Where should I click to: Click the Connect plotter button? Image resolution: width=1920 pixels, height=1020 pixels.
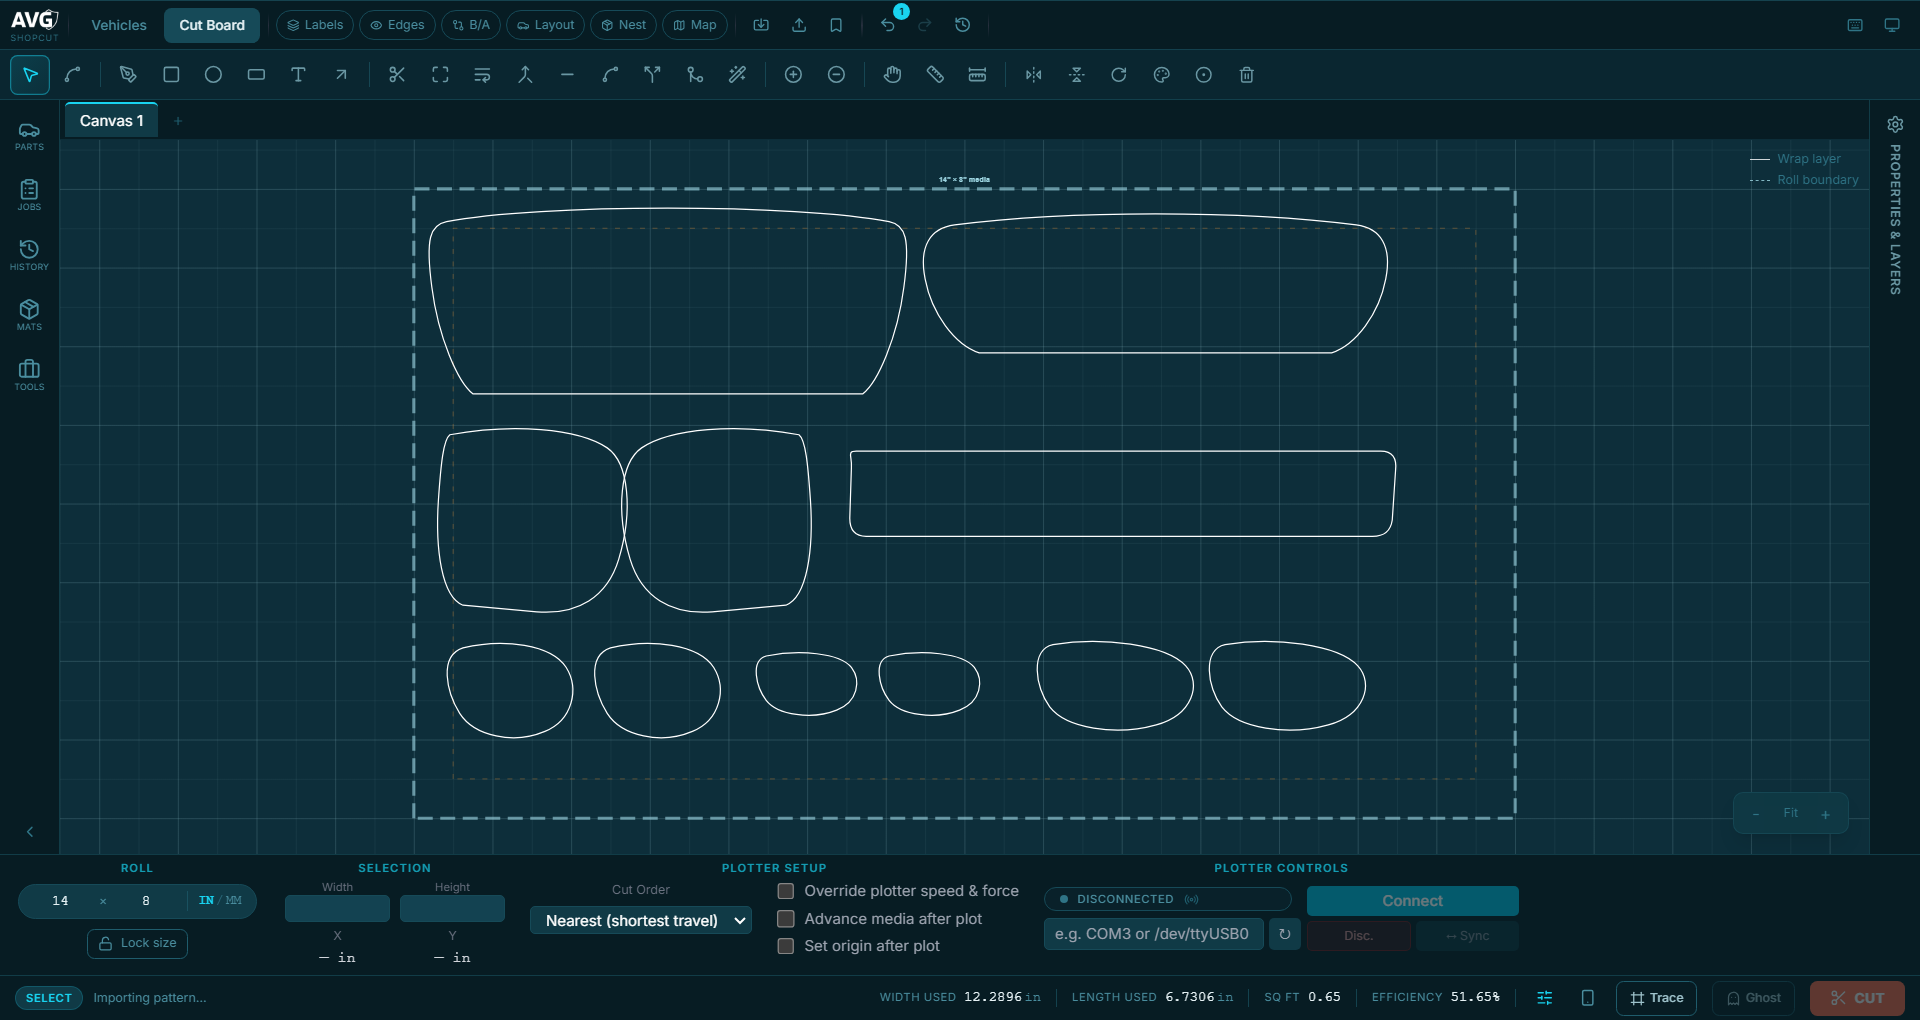(1412, 901)
